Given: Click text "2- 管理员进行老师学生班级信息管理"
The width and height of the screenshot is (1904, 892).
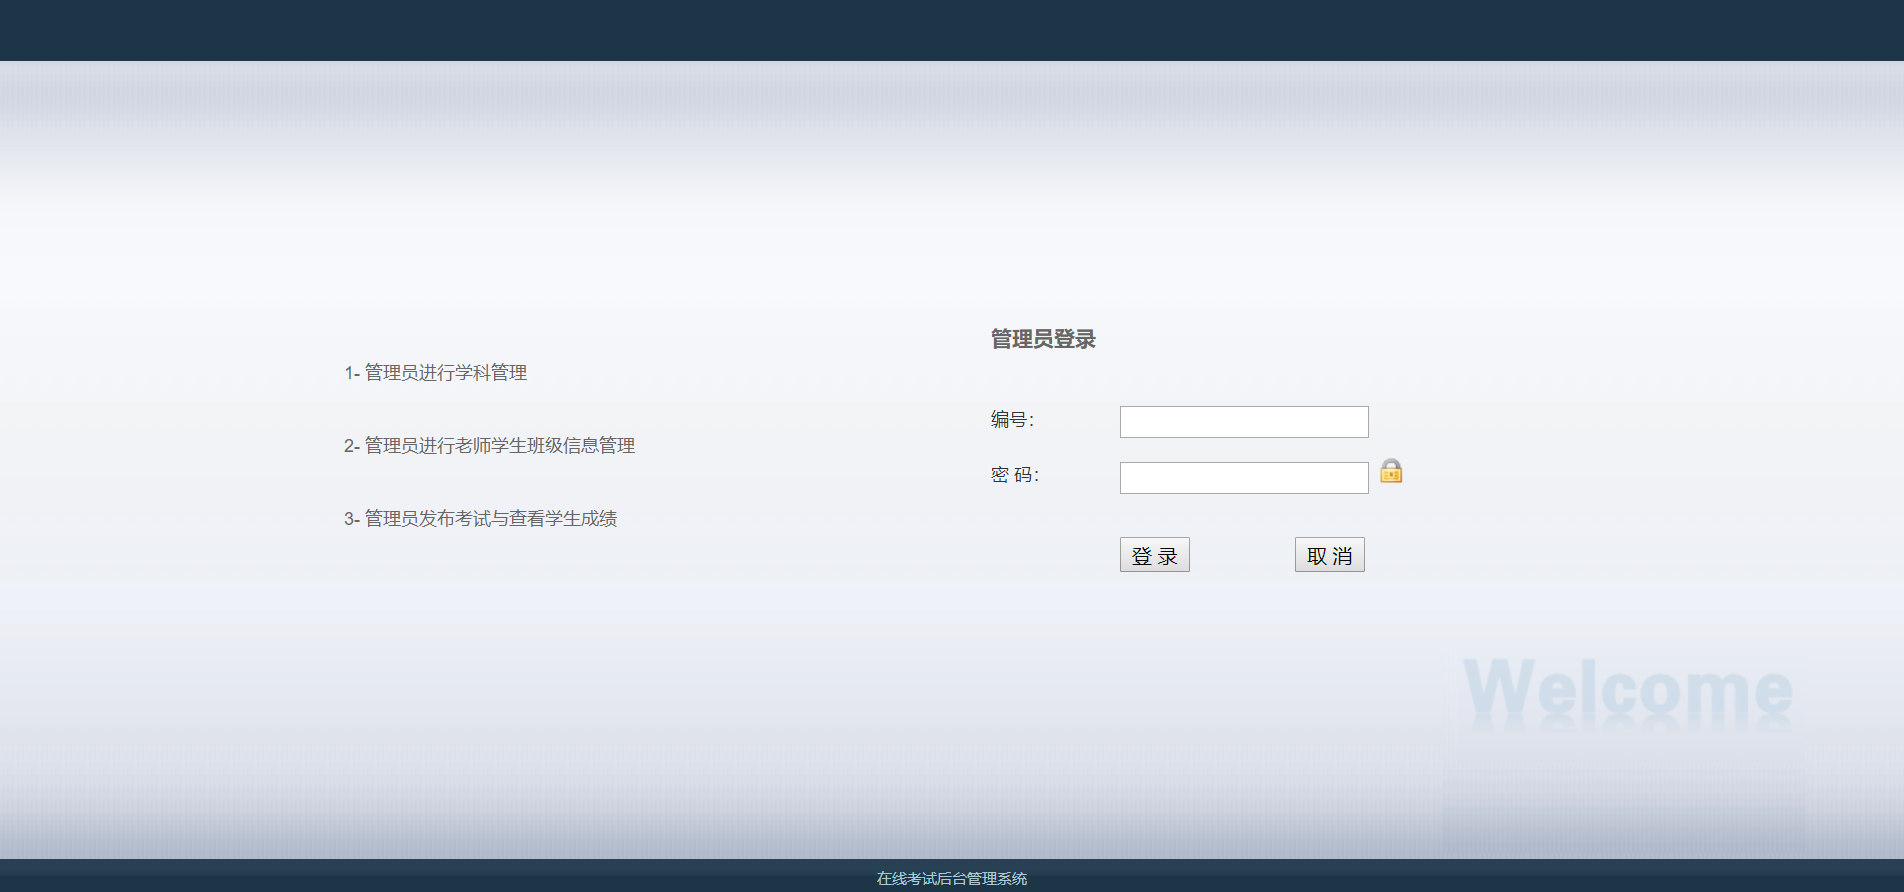Looking at the screenshot, I should click(490, 446).
